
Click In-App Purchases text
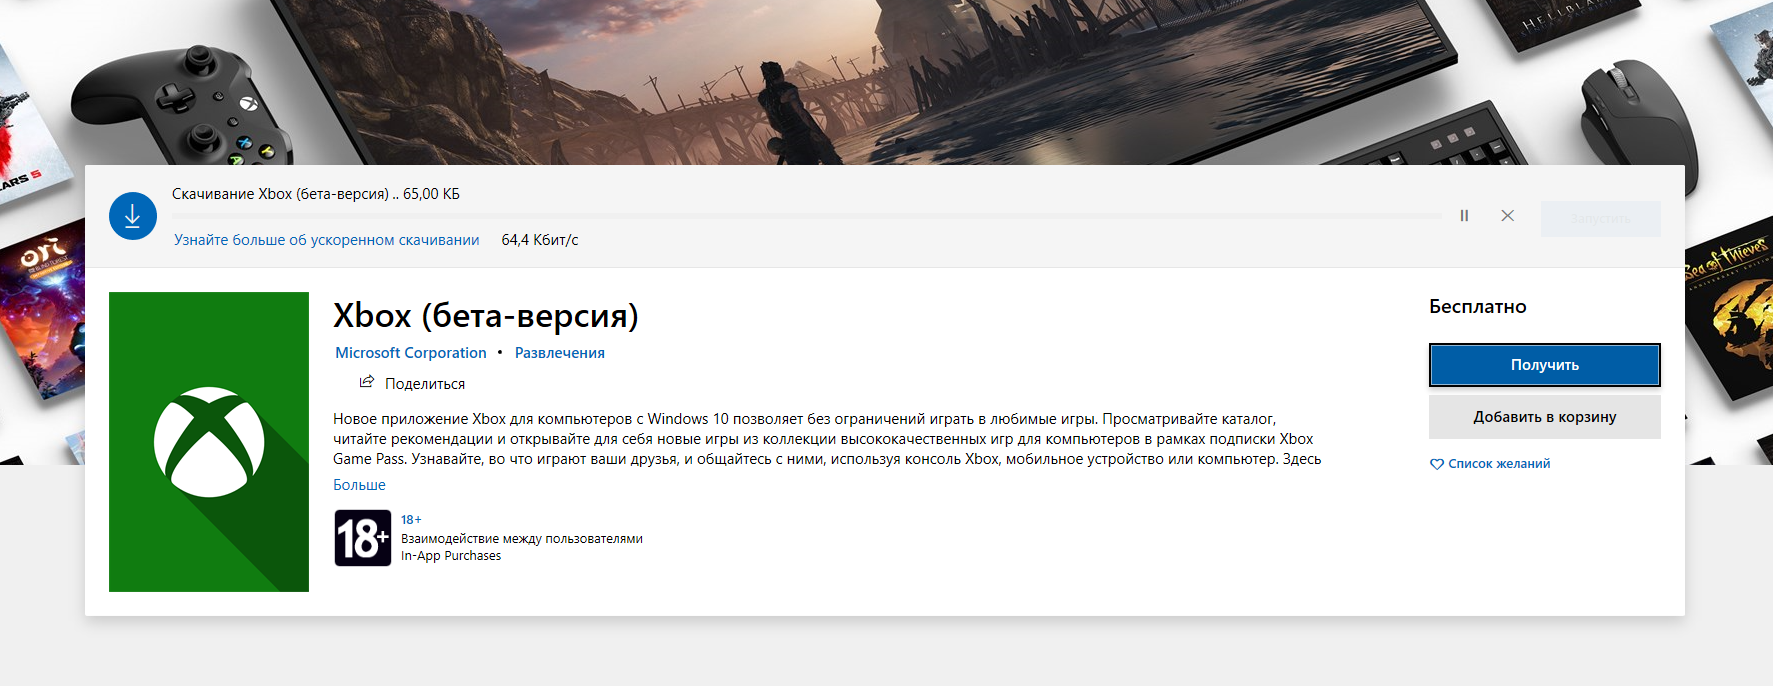point(451,556)
